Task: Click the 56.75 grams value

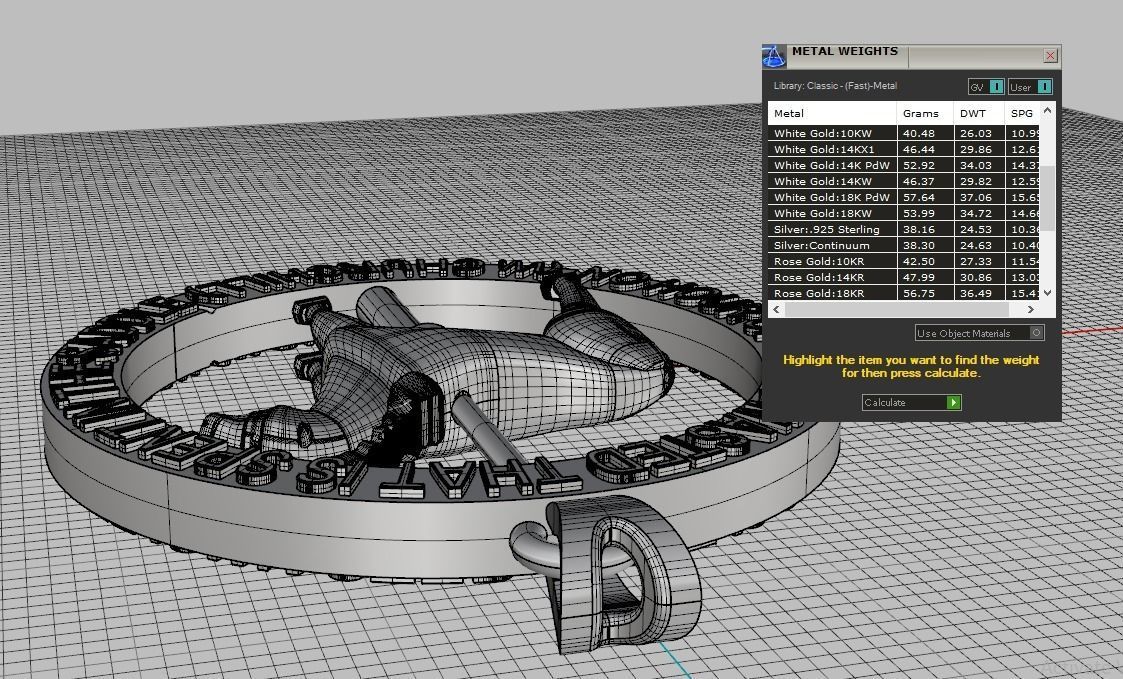Action: click(919, 293)
